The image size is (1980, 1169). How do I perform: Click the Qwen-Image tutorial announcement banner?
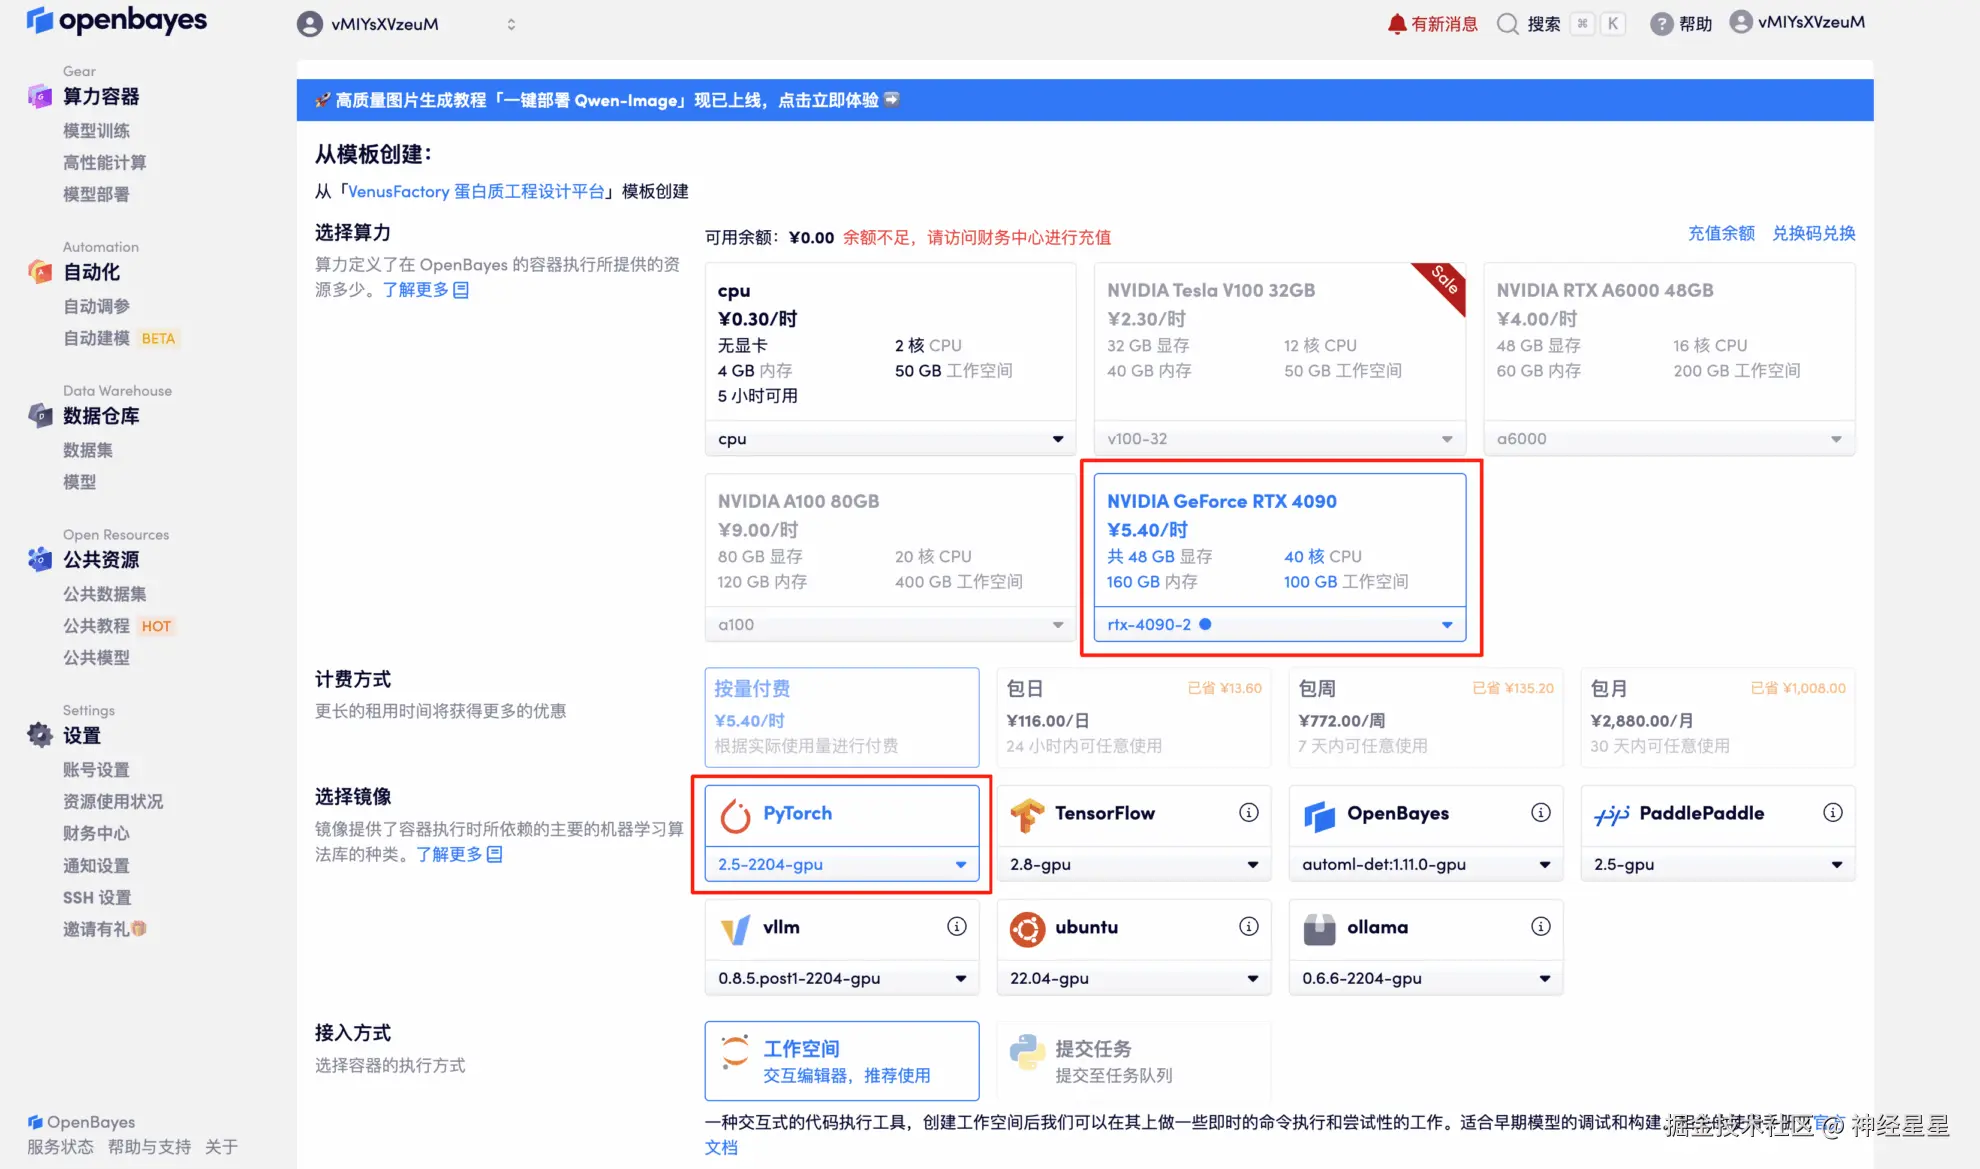coord(610,100)
